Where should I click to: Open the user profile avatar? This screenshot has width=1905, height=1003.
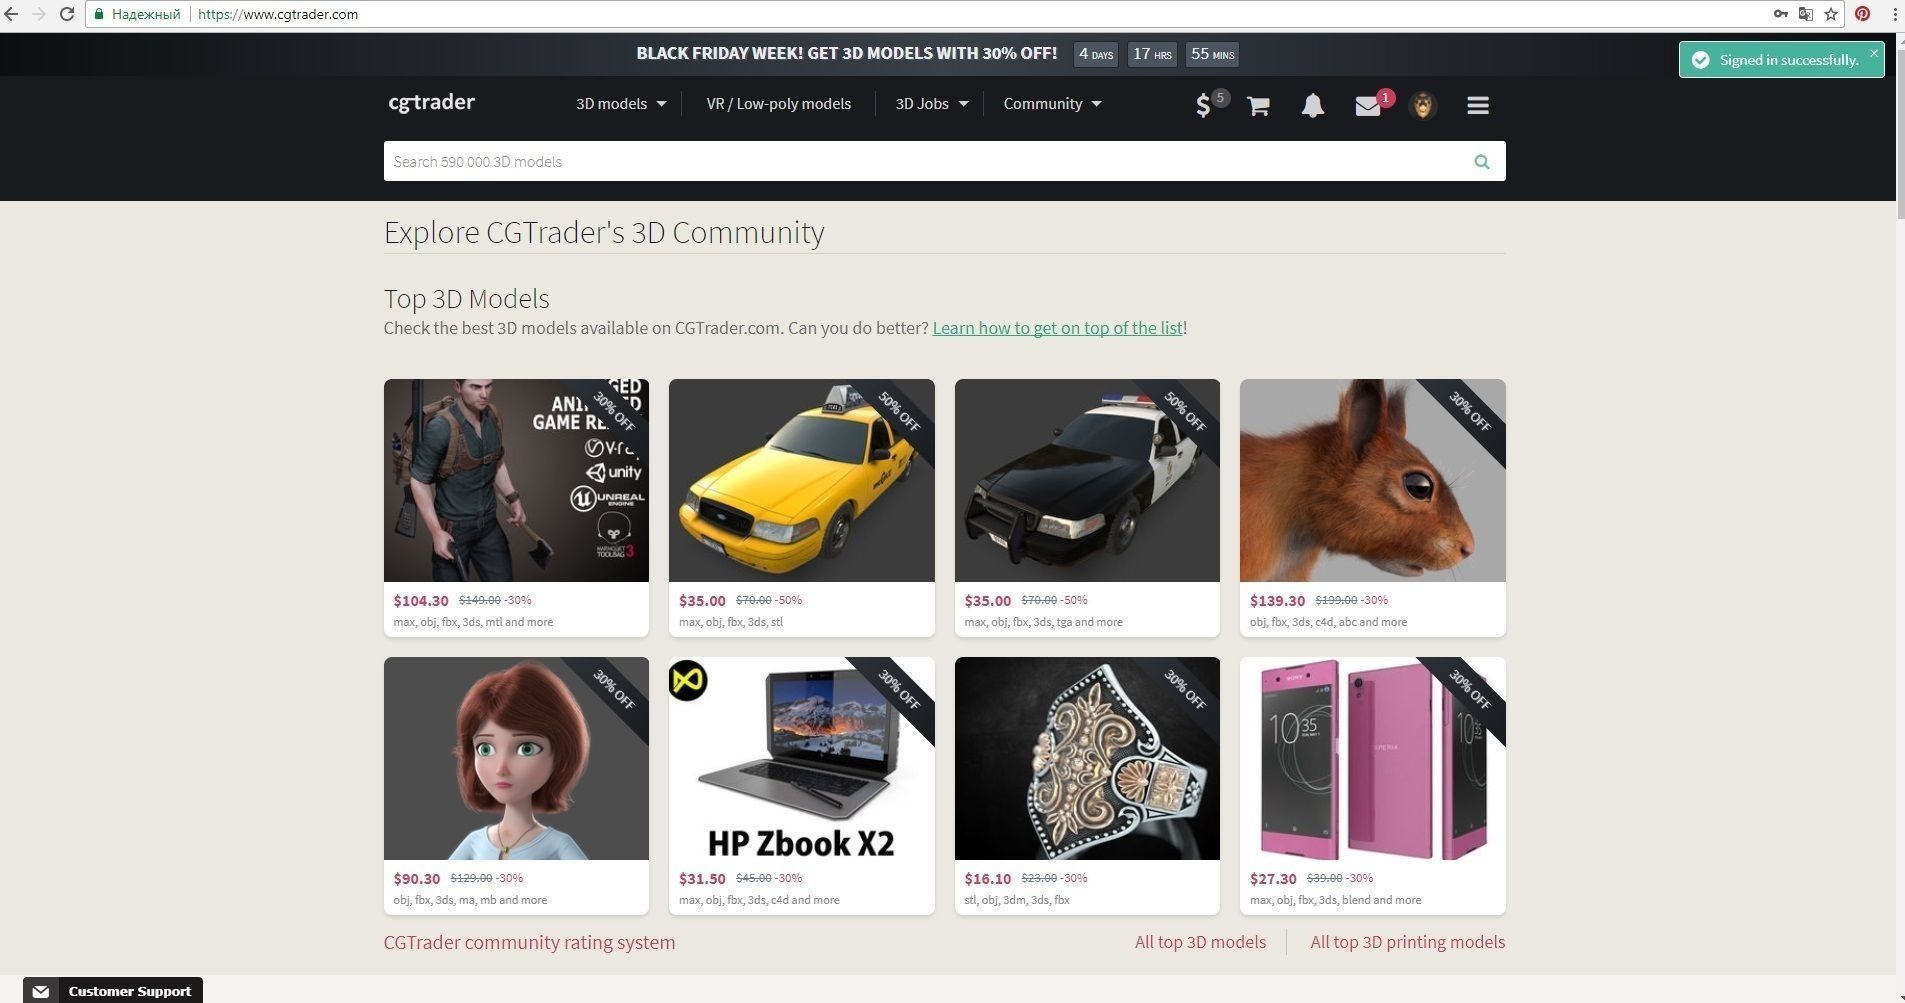point(1423,105)
